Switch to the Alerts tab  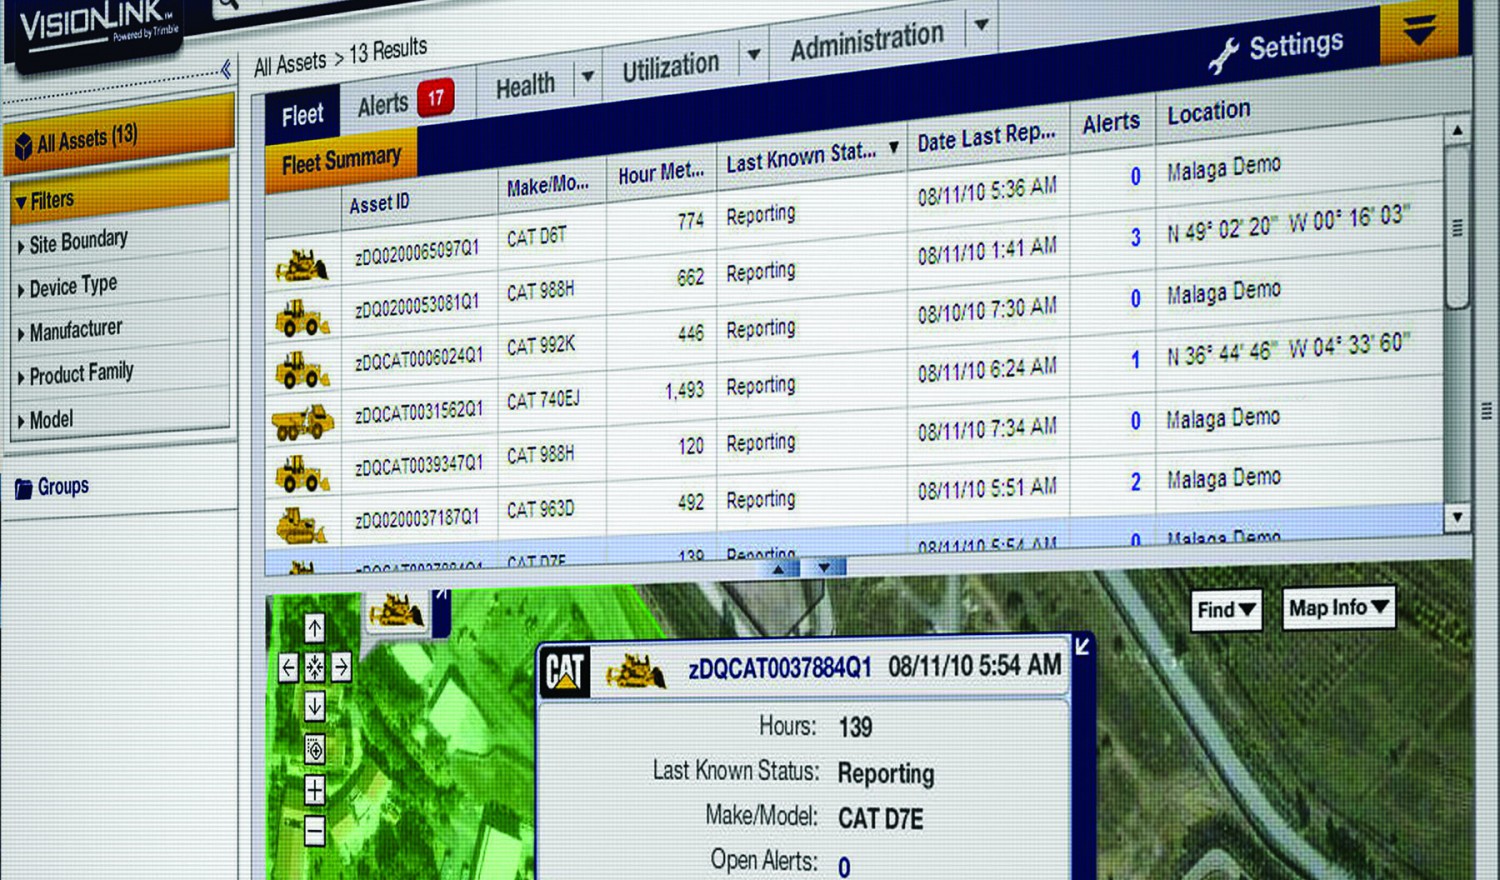point(384,104)
